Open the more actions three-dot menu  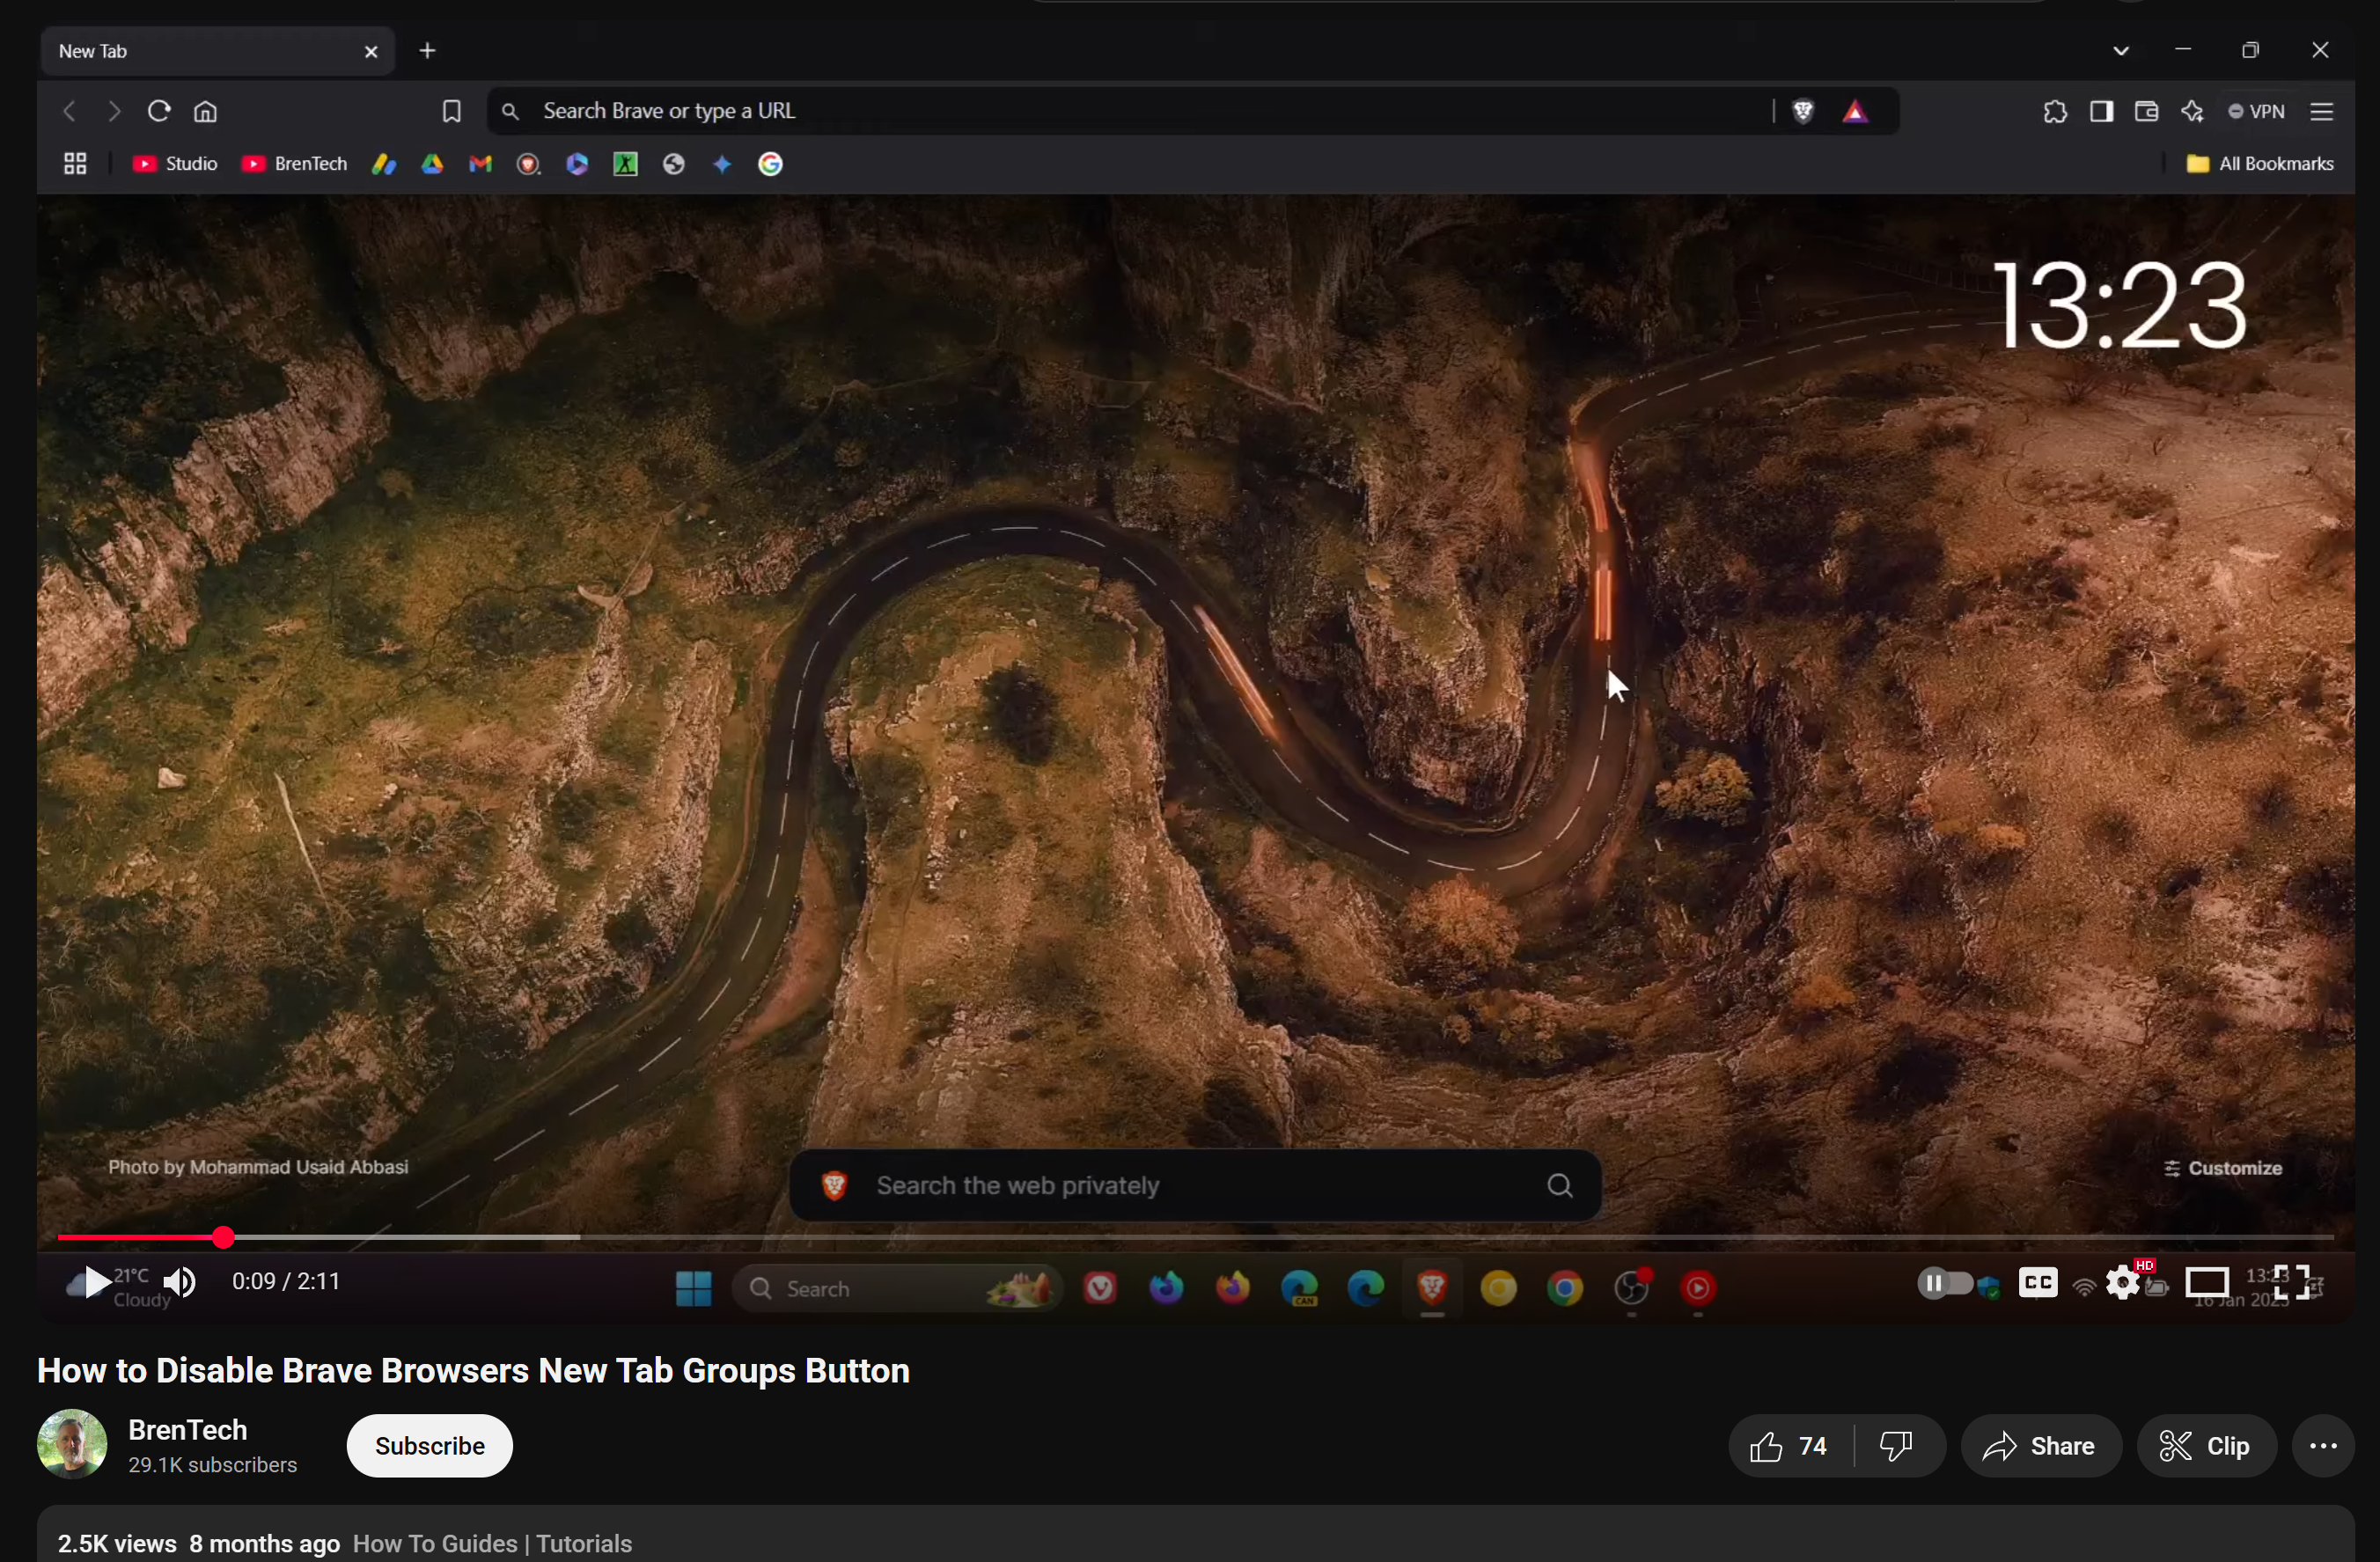(x=2322, y=1446)
